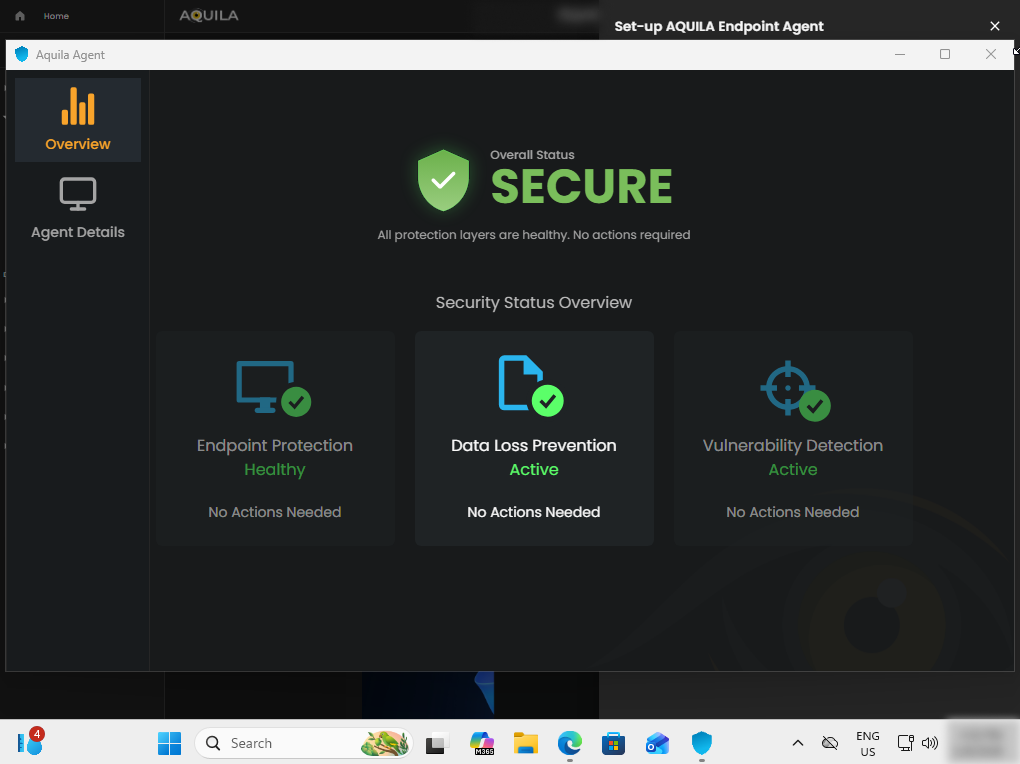Click the ENG US language indicator
The image size is (1020, 764).
867,743
